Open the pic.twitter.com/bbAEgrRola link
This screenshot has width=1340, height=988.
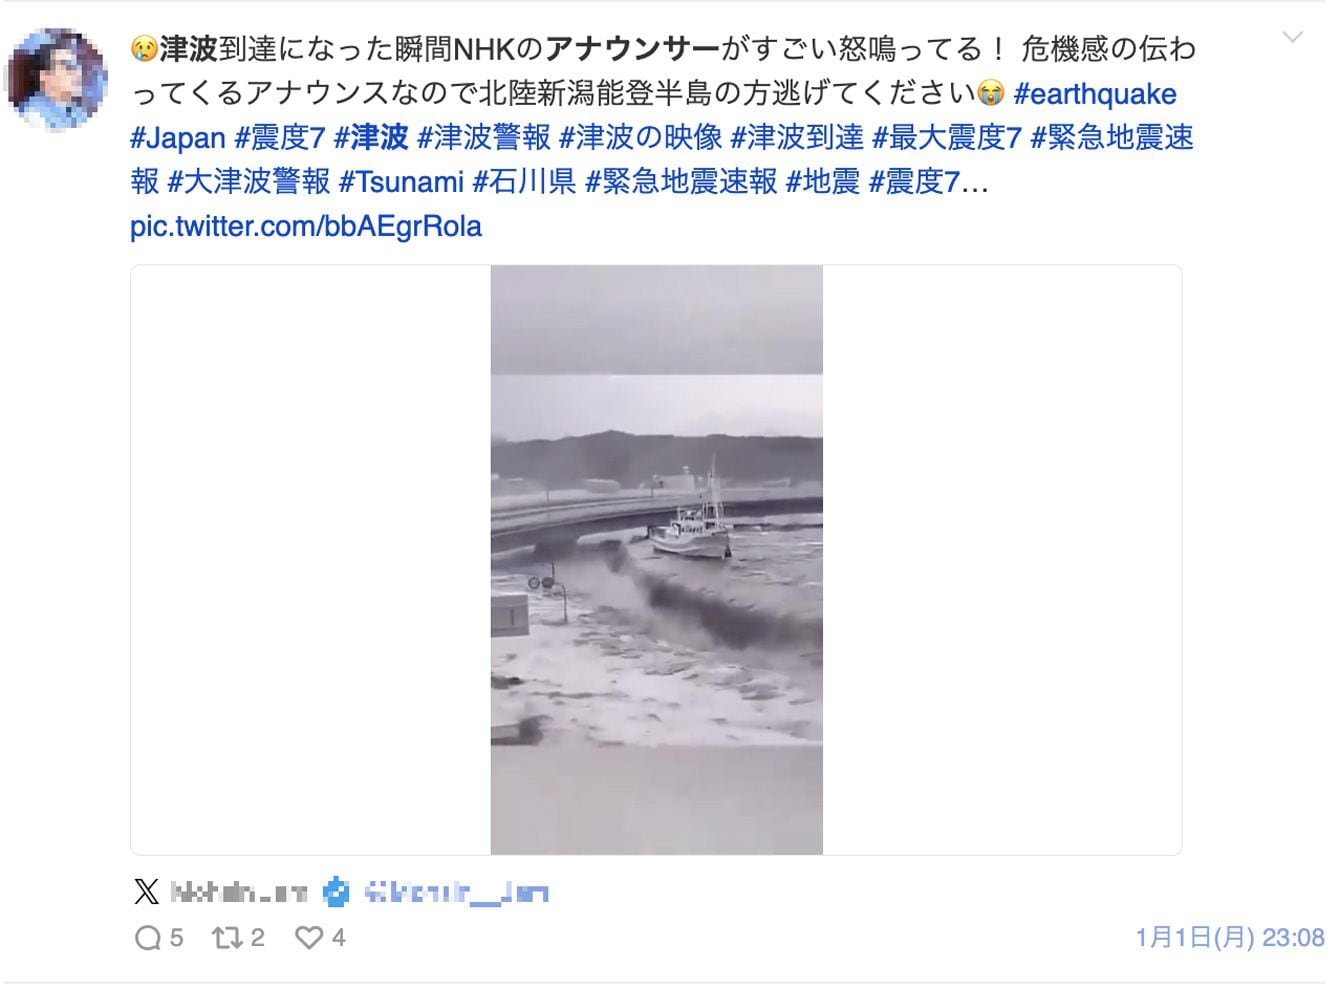[x=306, y=226]
